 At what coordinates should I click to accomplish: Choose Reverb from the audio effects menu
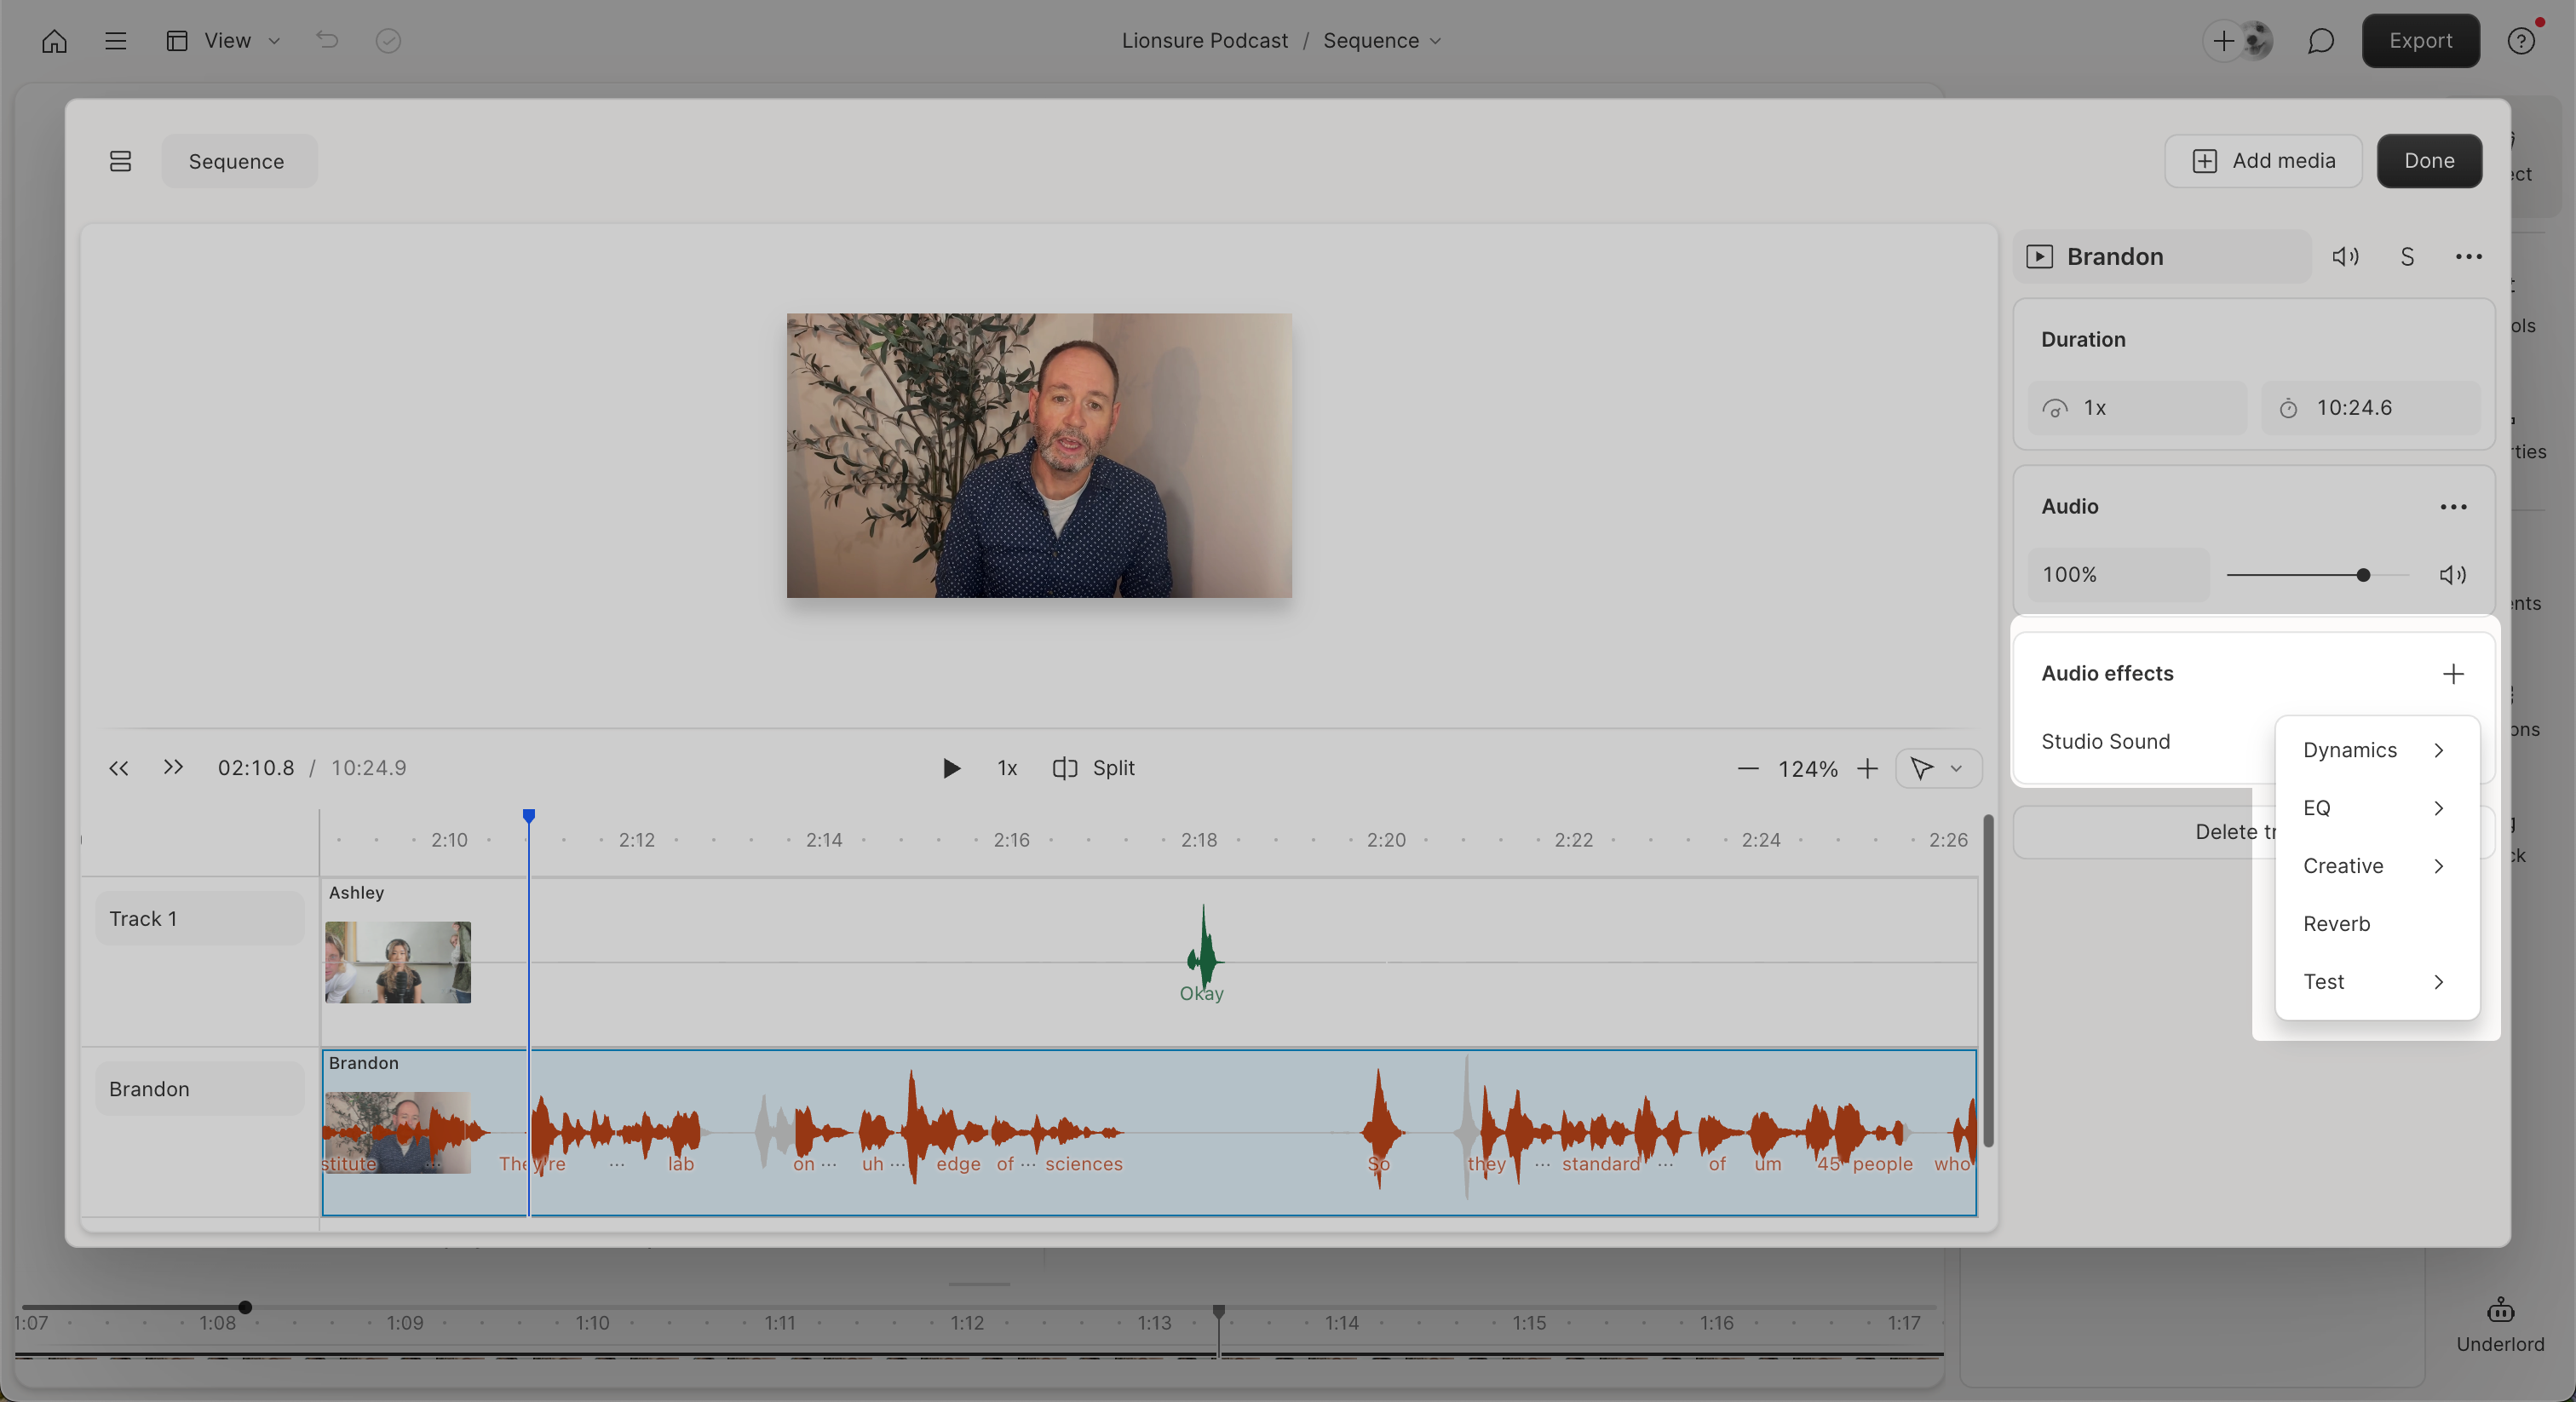pyautogui.click(x=2336, y=923)
